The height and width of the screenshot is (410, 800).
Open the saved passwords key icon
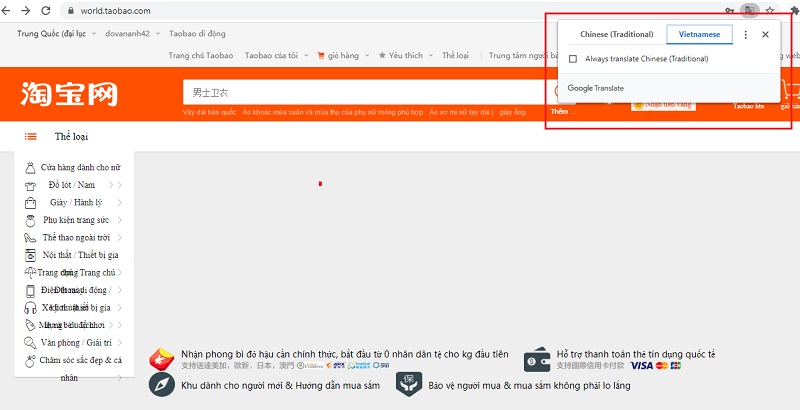point(730,10)
